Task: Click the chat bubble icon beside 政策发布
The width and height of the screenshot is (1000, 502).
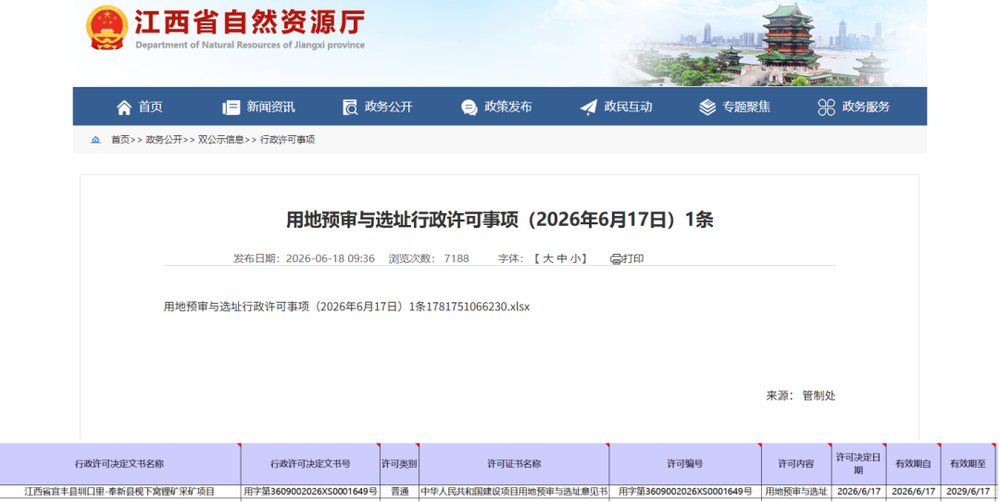Action: (469, 108)
